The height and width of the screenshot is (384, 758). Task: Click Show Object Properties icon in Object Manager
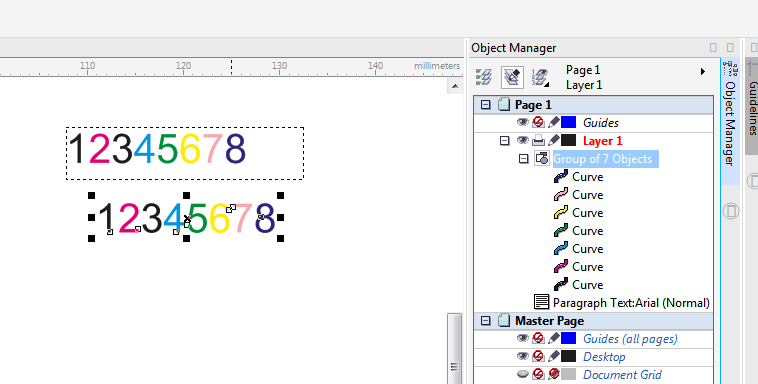click(x=484, y=77)
